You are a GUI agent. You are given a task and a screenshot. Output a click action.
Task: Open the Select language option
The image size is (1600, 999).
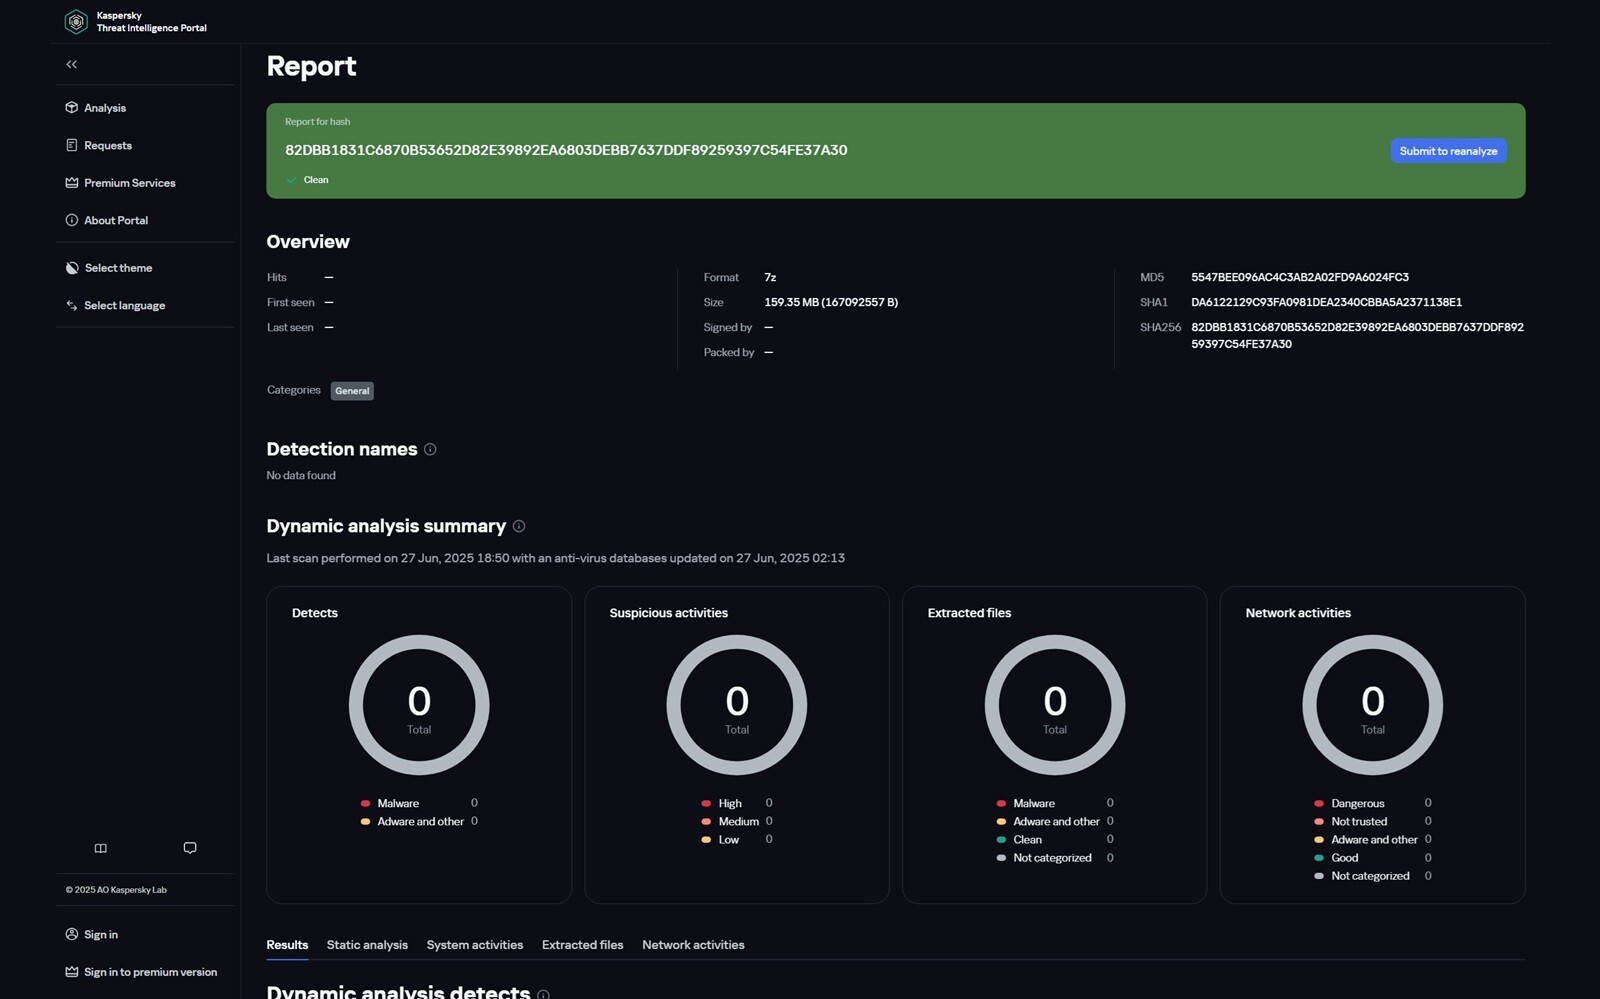pyautogui.click(x=125, y=306)
